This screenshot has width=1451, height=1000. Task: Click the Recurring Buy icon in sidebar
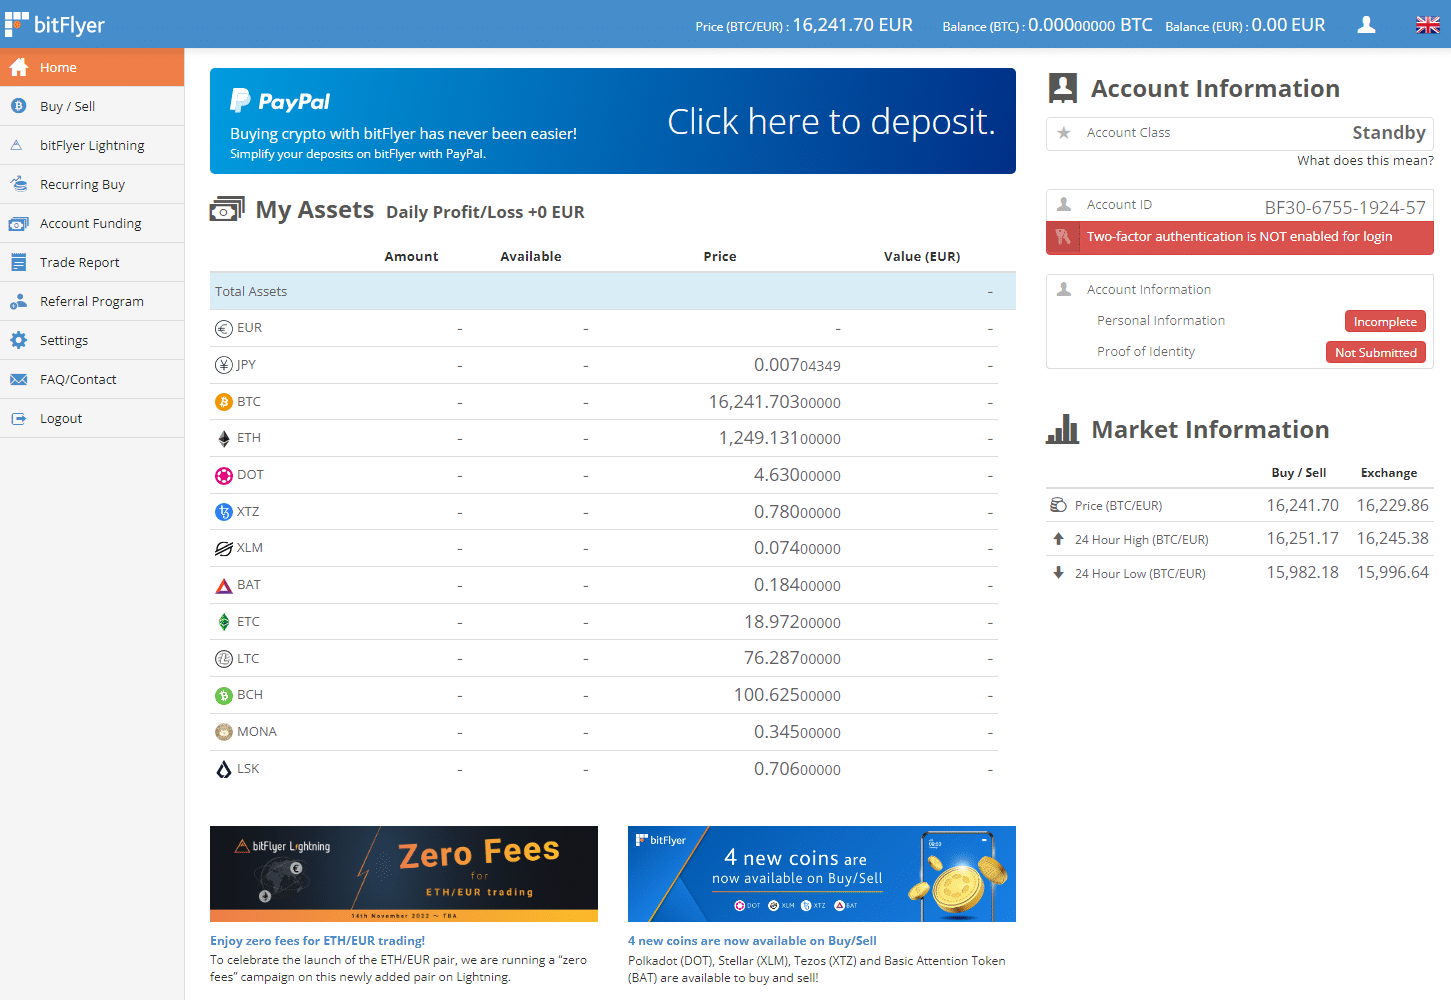[18, 184]
